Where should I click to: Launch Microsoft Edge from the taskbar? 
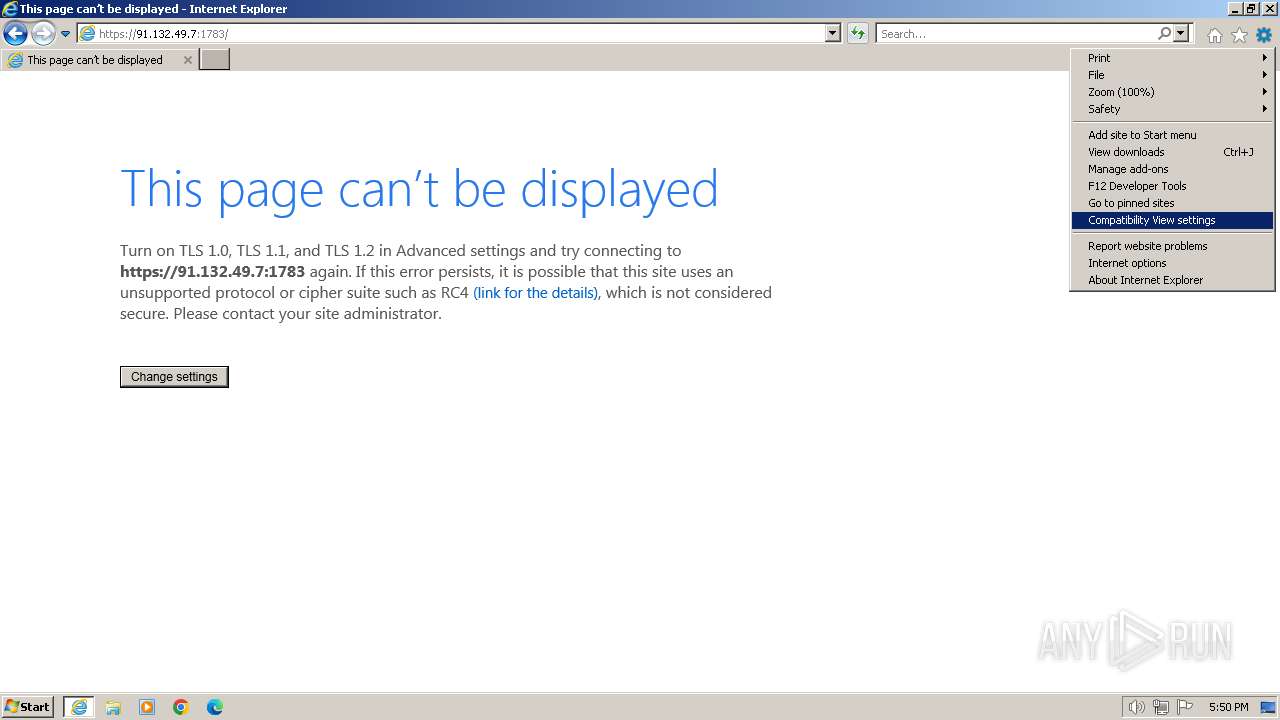coord(215,707)
